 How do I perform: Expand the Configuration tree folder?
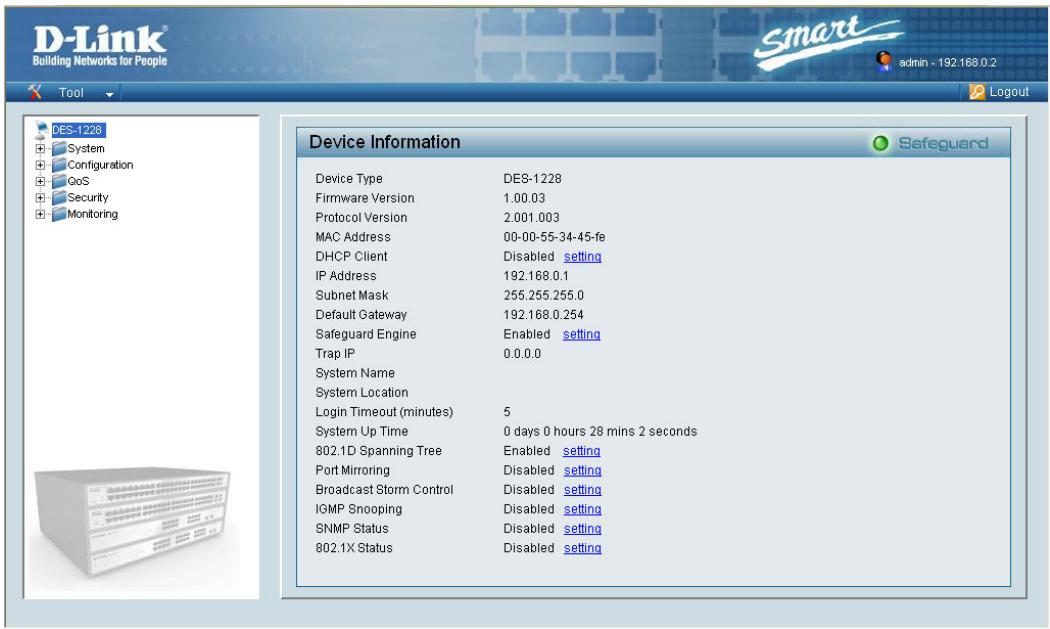coord(40,165)
